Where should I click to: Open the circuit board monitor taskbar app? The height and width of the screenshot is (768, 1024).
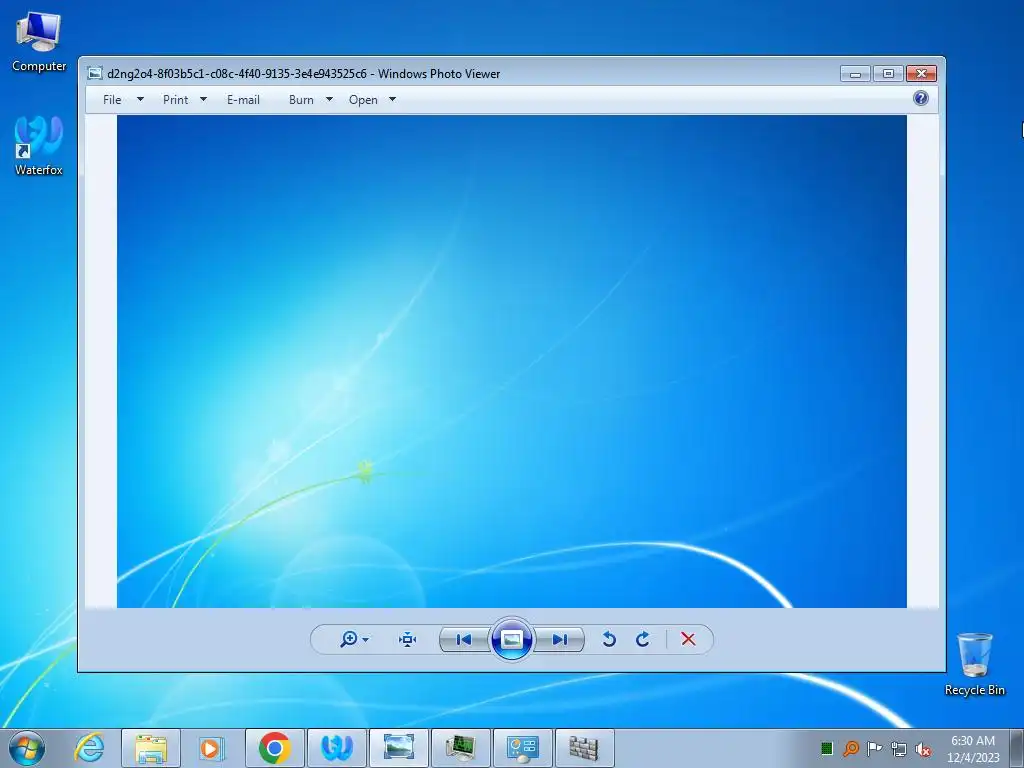(461, 748)
